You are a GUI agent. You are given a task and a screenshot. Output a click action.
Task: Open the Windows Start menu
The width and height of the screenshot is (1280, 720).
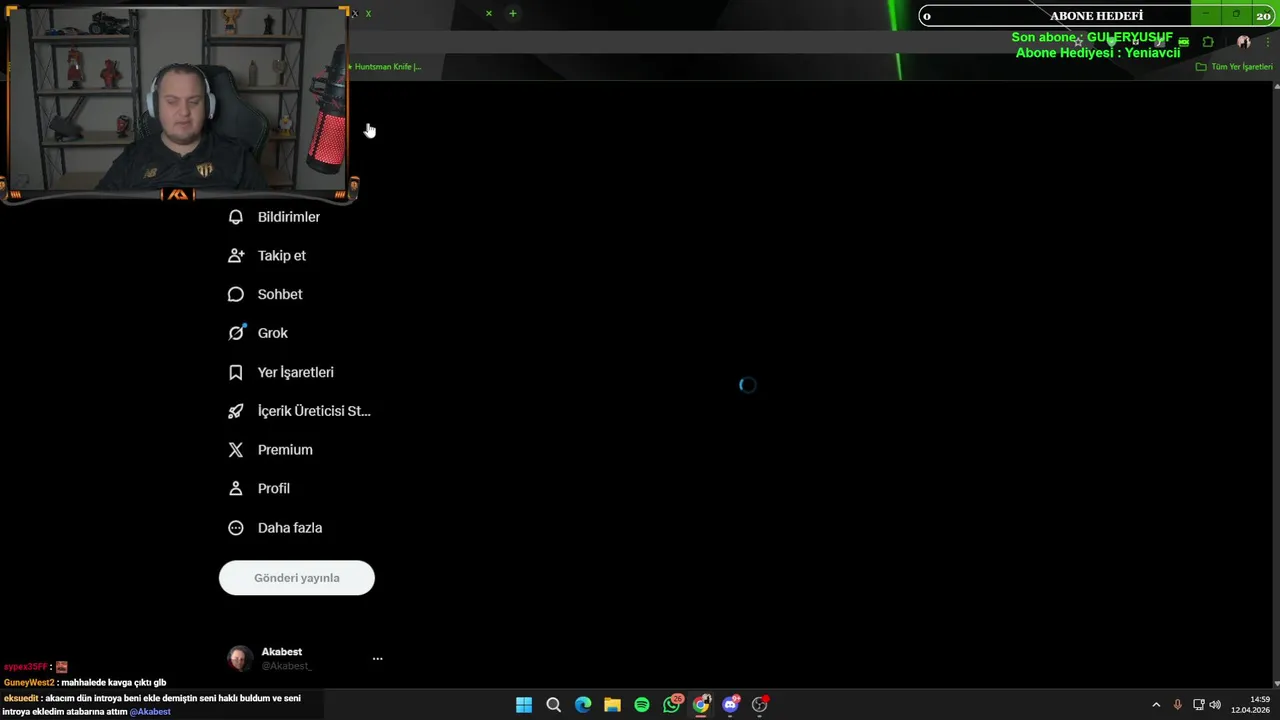[x=524, y=705]
